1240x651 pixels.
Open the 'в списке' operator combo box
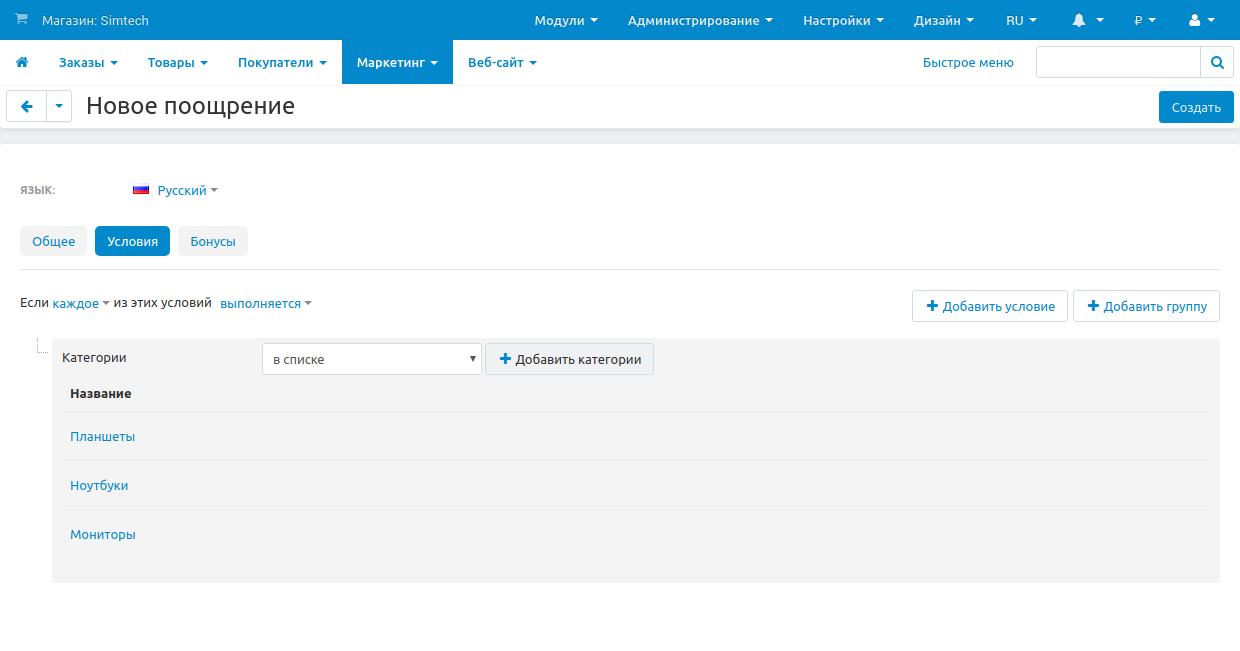click(372, 359)
